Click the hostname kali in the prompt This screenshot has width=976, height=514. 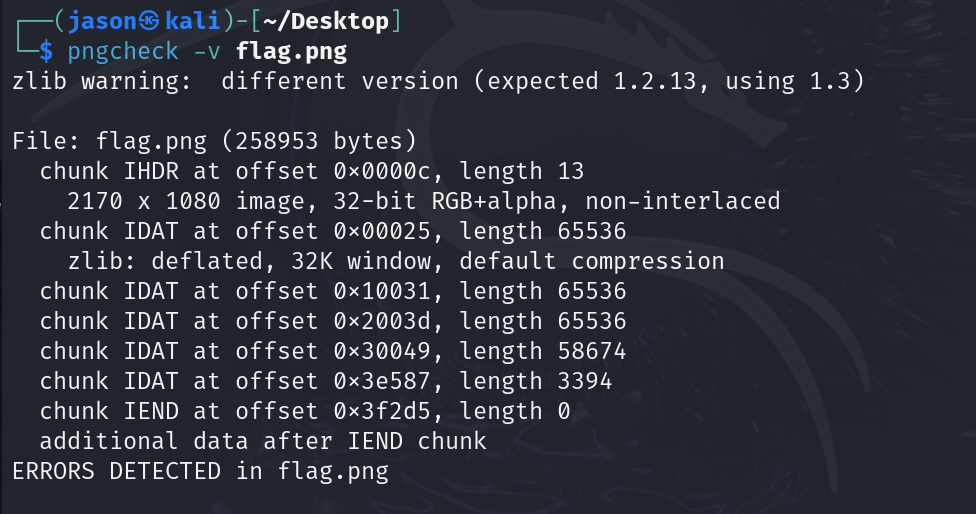point(191,20)
